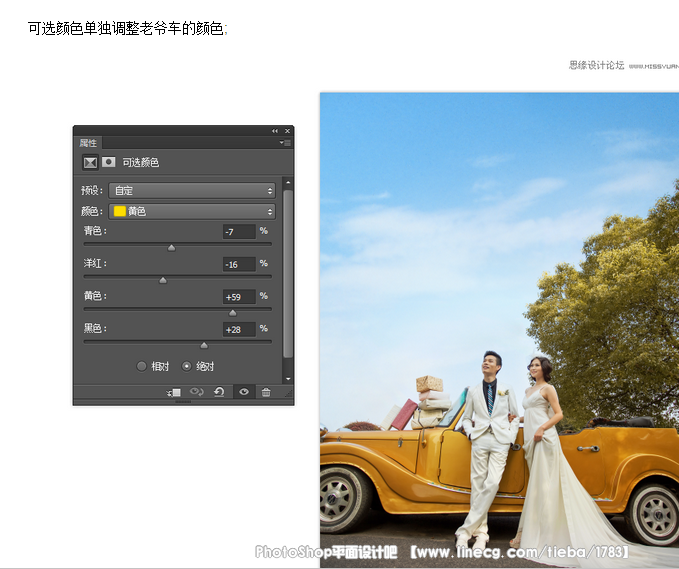This screenshot has width=679, height=569.
Task: Switch to 属性 tab
Action: [88, 143]
